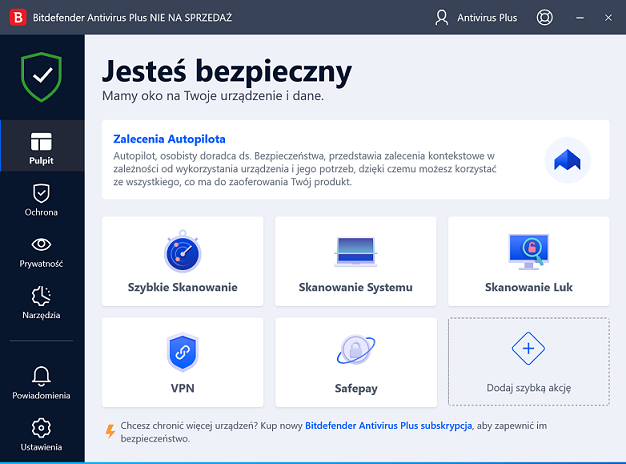This screenshot has height=464, width=626.
Task: Open the VPN shield tile
Action: 183,361
